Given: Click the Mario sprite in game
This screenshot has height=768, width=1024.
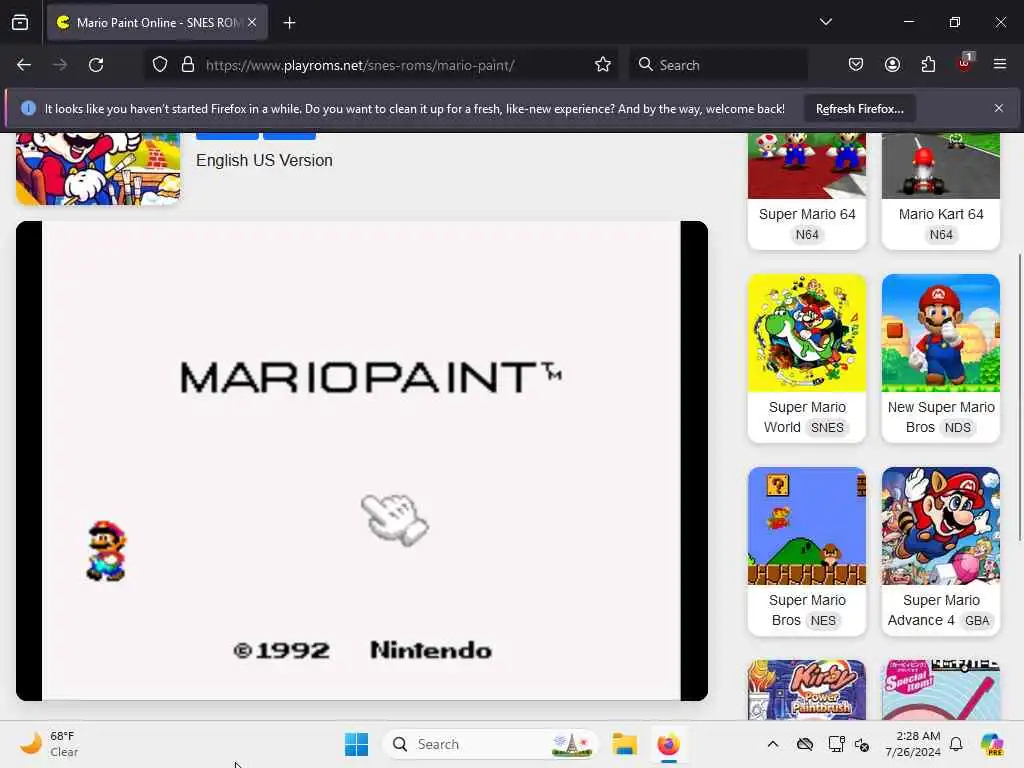Looking at the screenshot, I should point(106,550).
